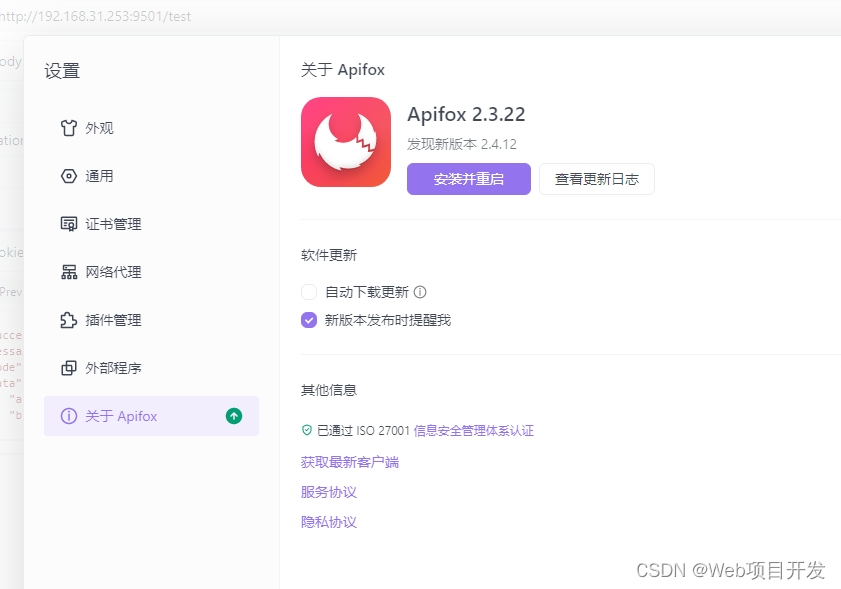Image resolution: width=841 pixels, height=589 pixels.
Task: Open the 获取最新客户端 link
Action: (350, 462)
